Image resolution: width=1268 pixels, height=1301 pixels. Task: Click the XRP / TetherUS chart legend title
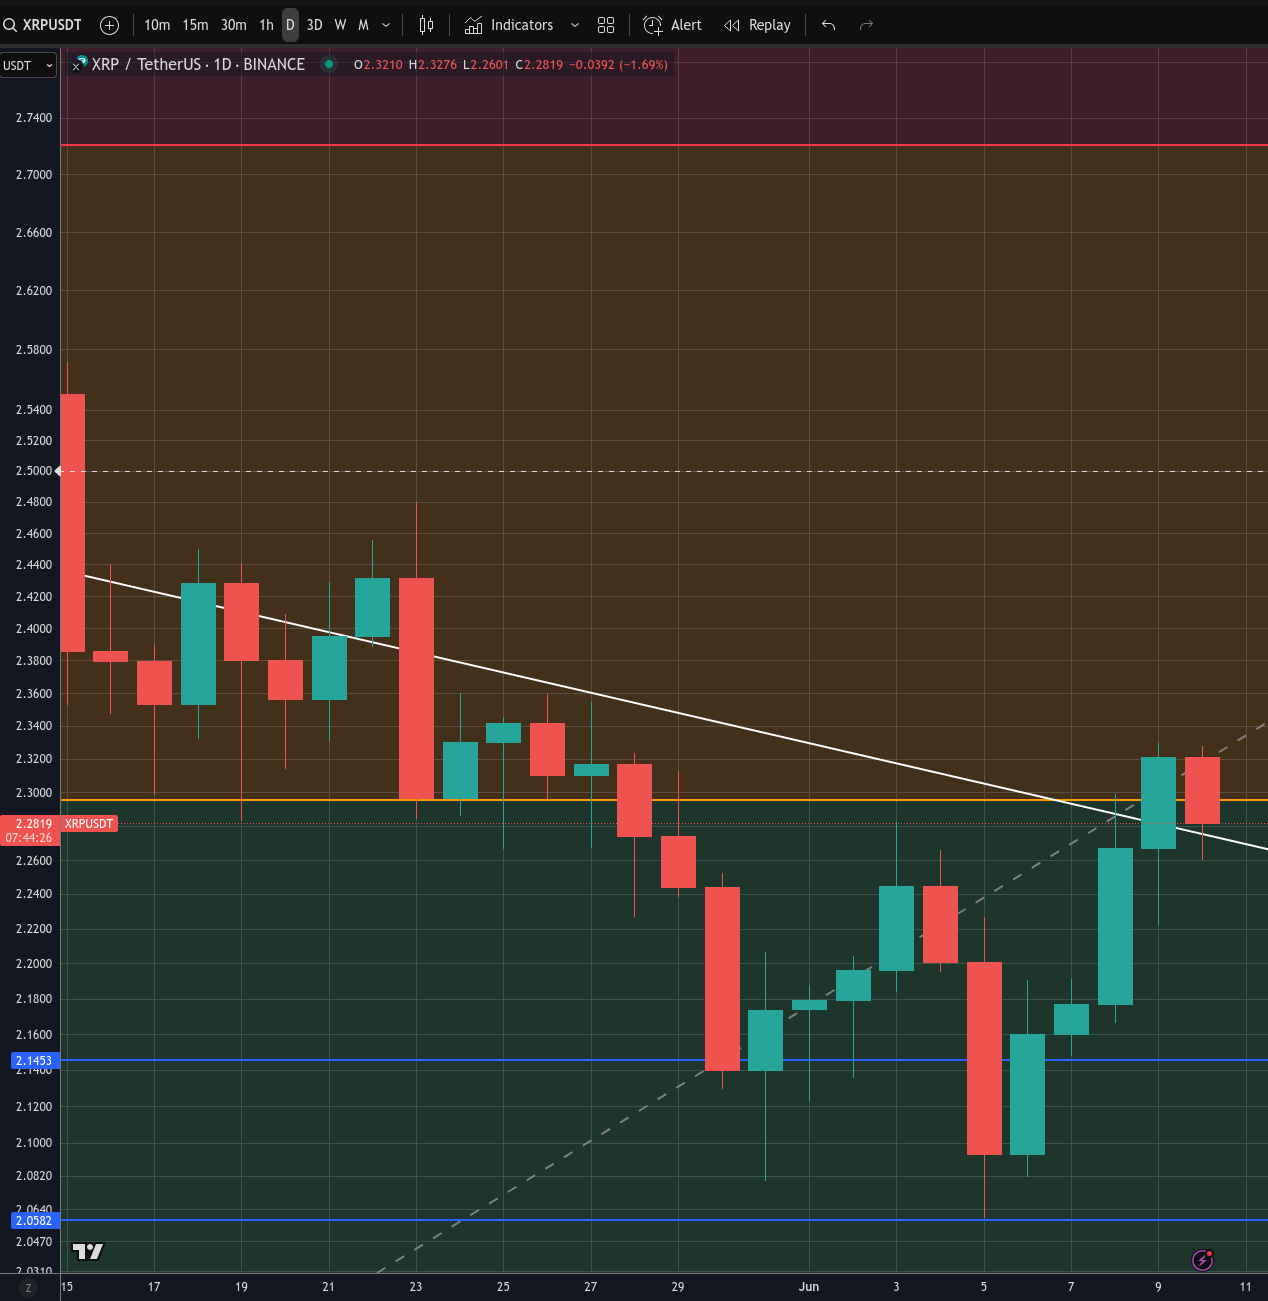click(198, 64)
